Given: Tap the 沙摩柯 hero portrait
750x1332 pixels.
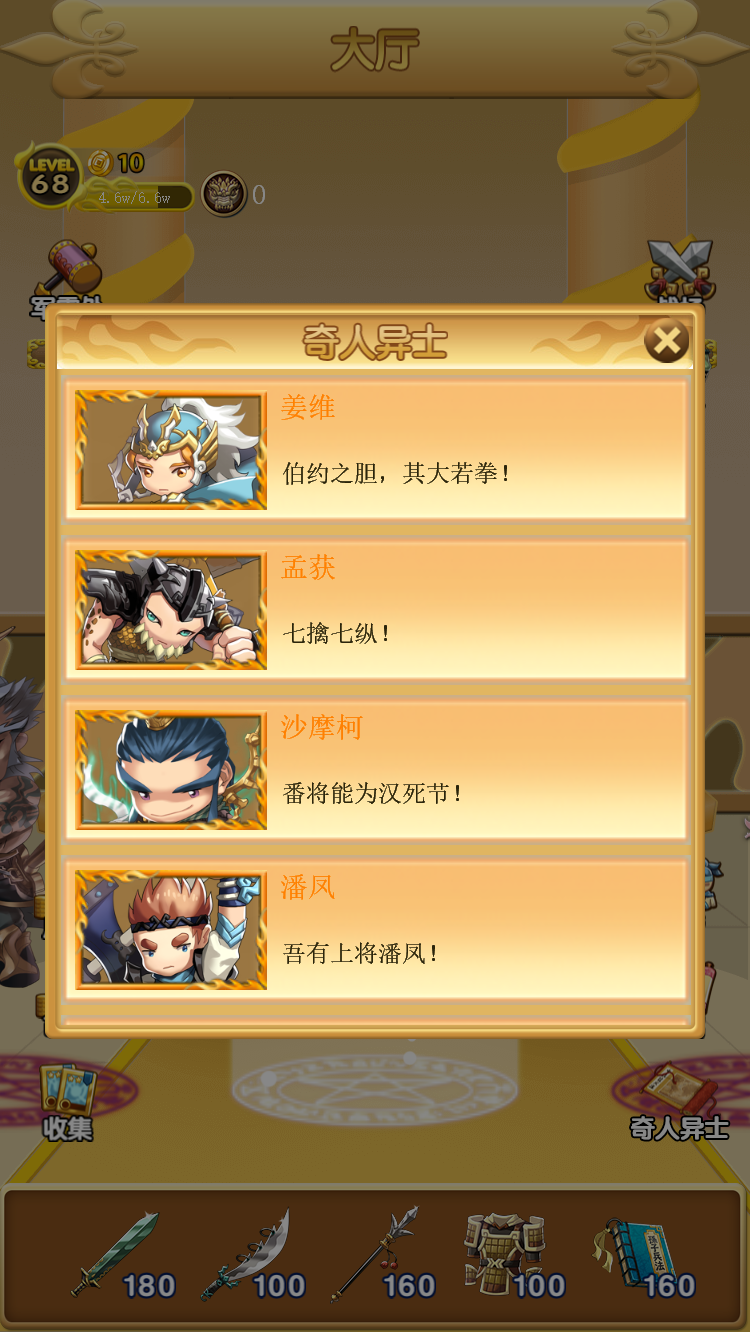Looking at the screenshot, I should pos(171,770).
